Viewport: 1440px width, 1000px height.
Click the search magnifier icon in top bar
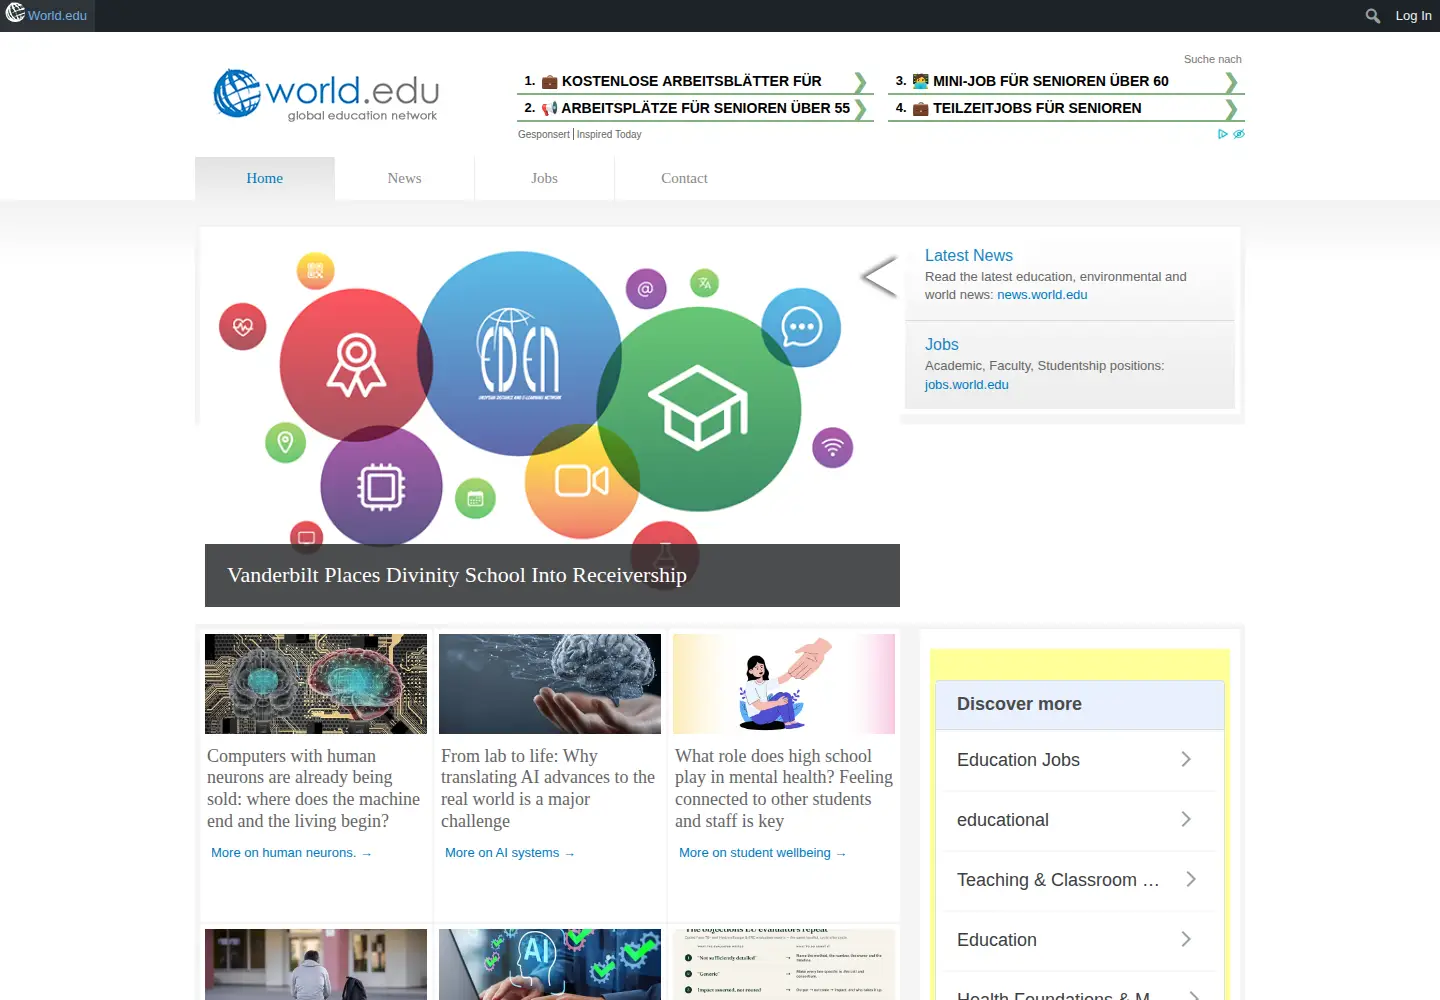pyautogui.click(x=1373, y=16)
